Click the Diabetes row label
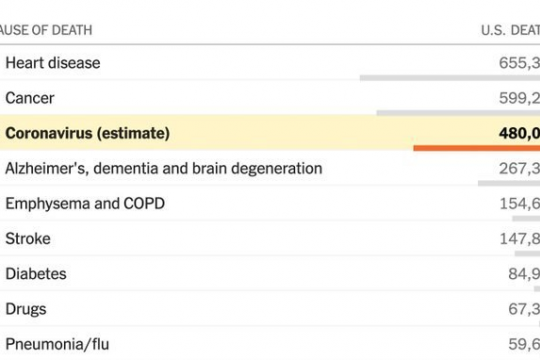Image resolution: width=540 pixels, height=360 pixels. (36, 274)
